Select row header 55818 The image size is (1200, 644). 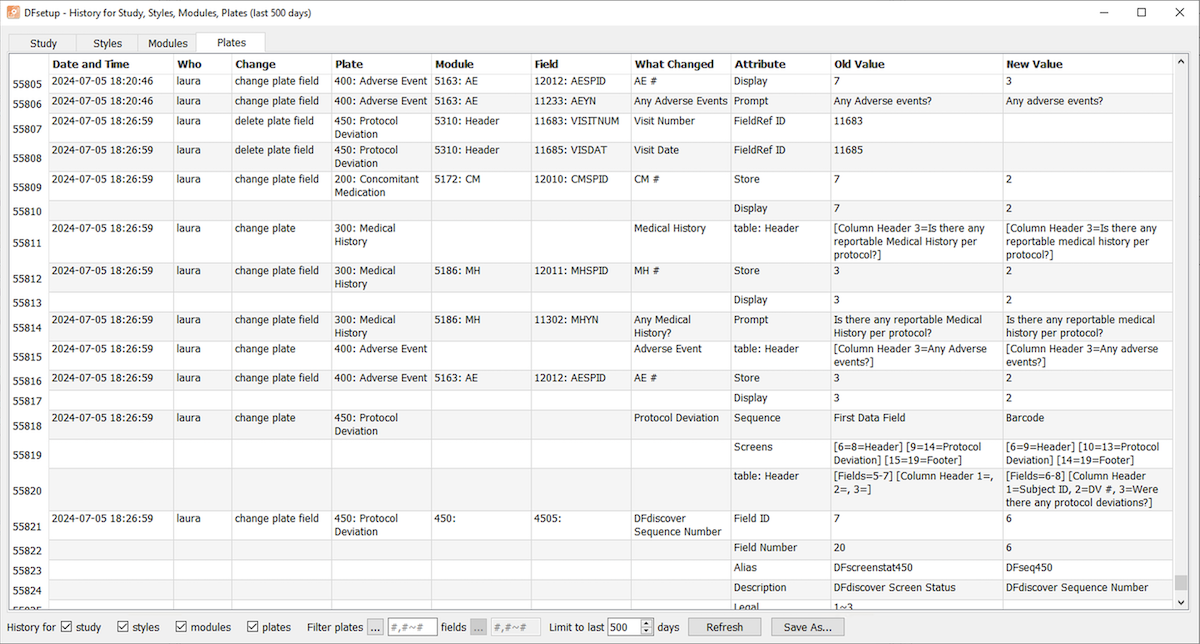click(28, 426)
